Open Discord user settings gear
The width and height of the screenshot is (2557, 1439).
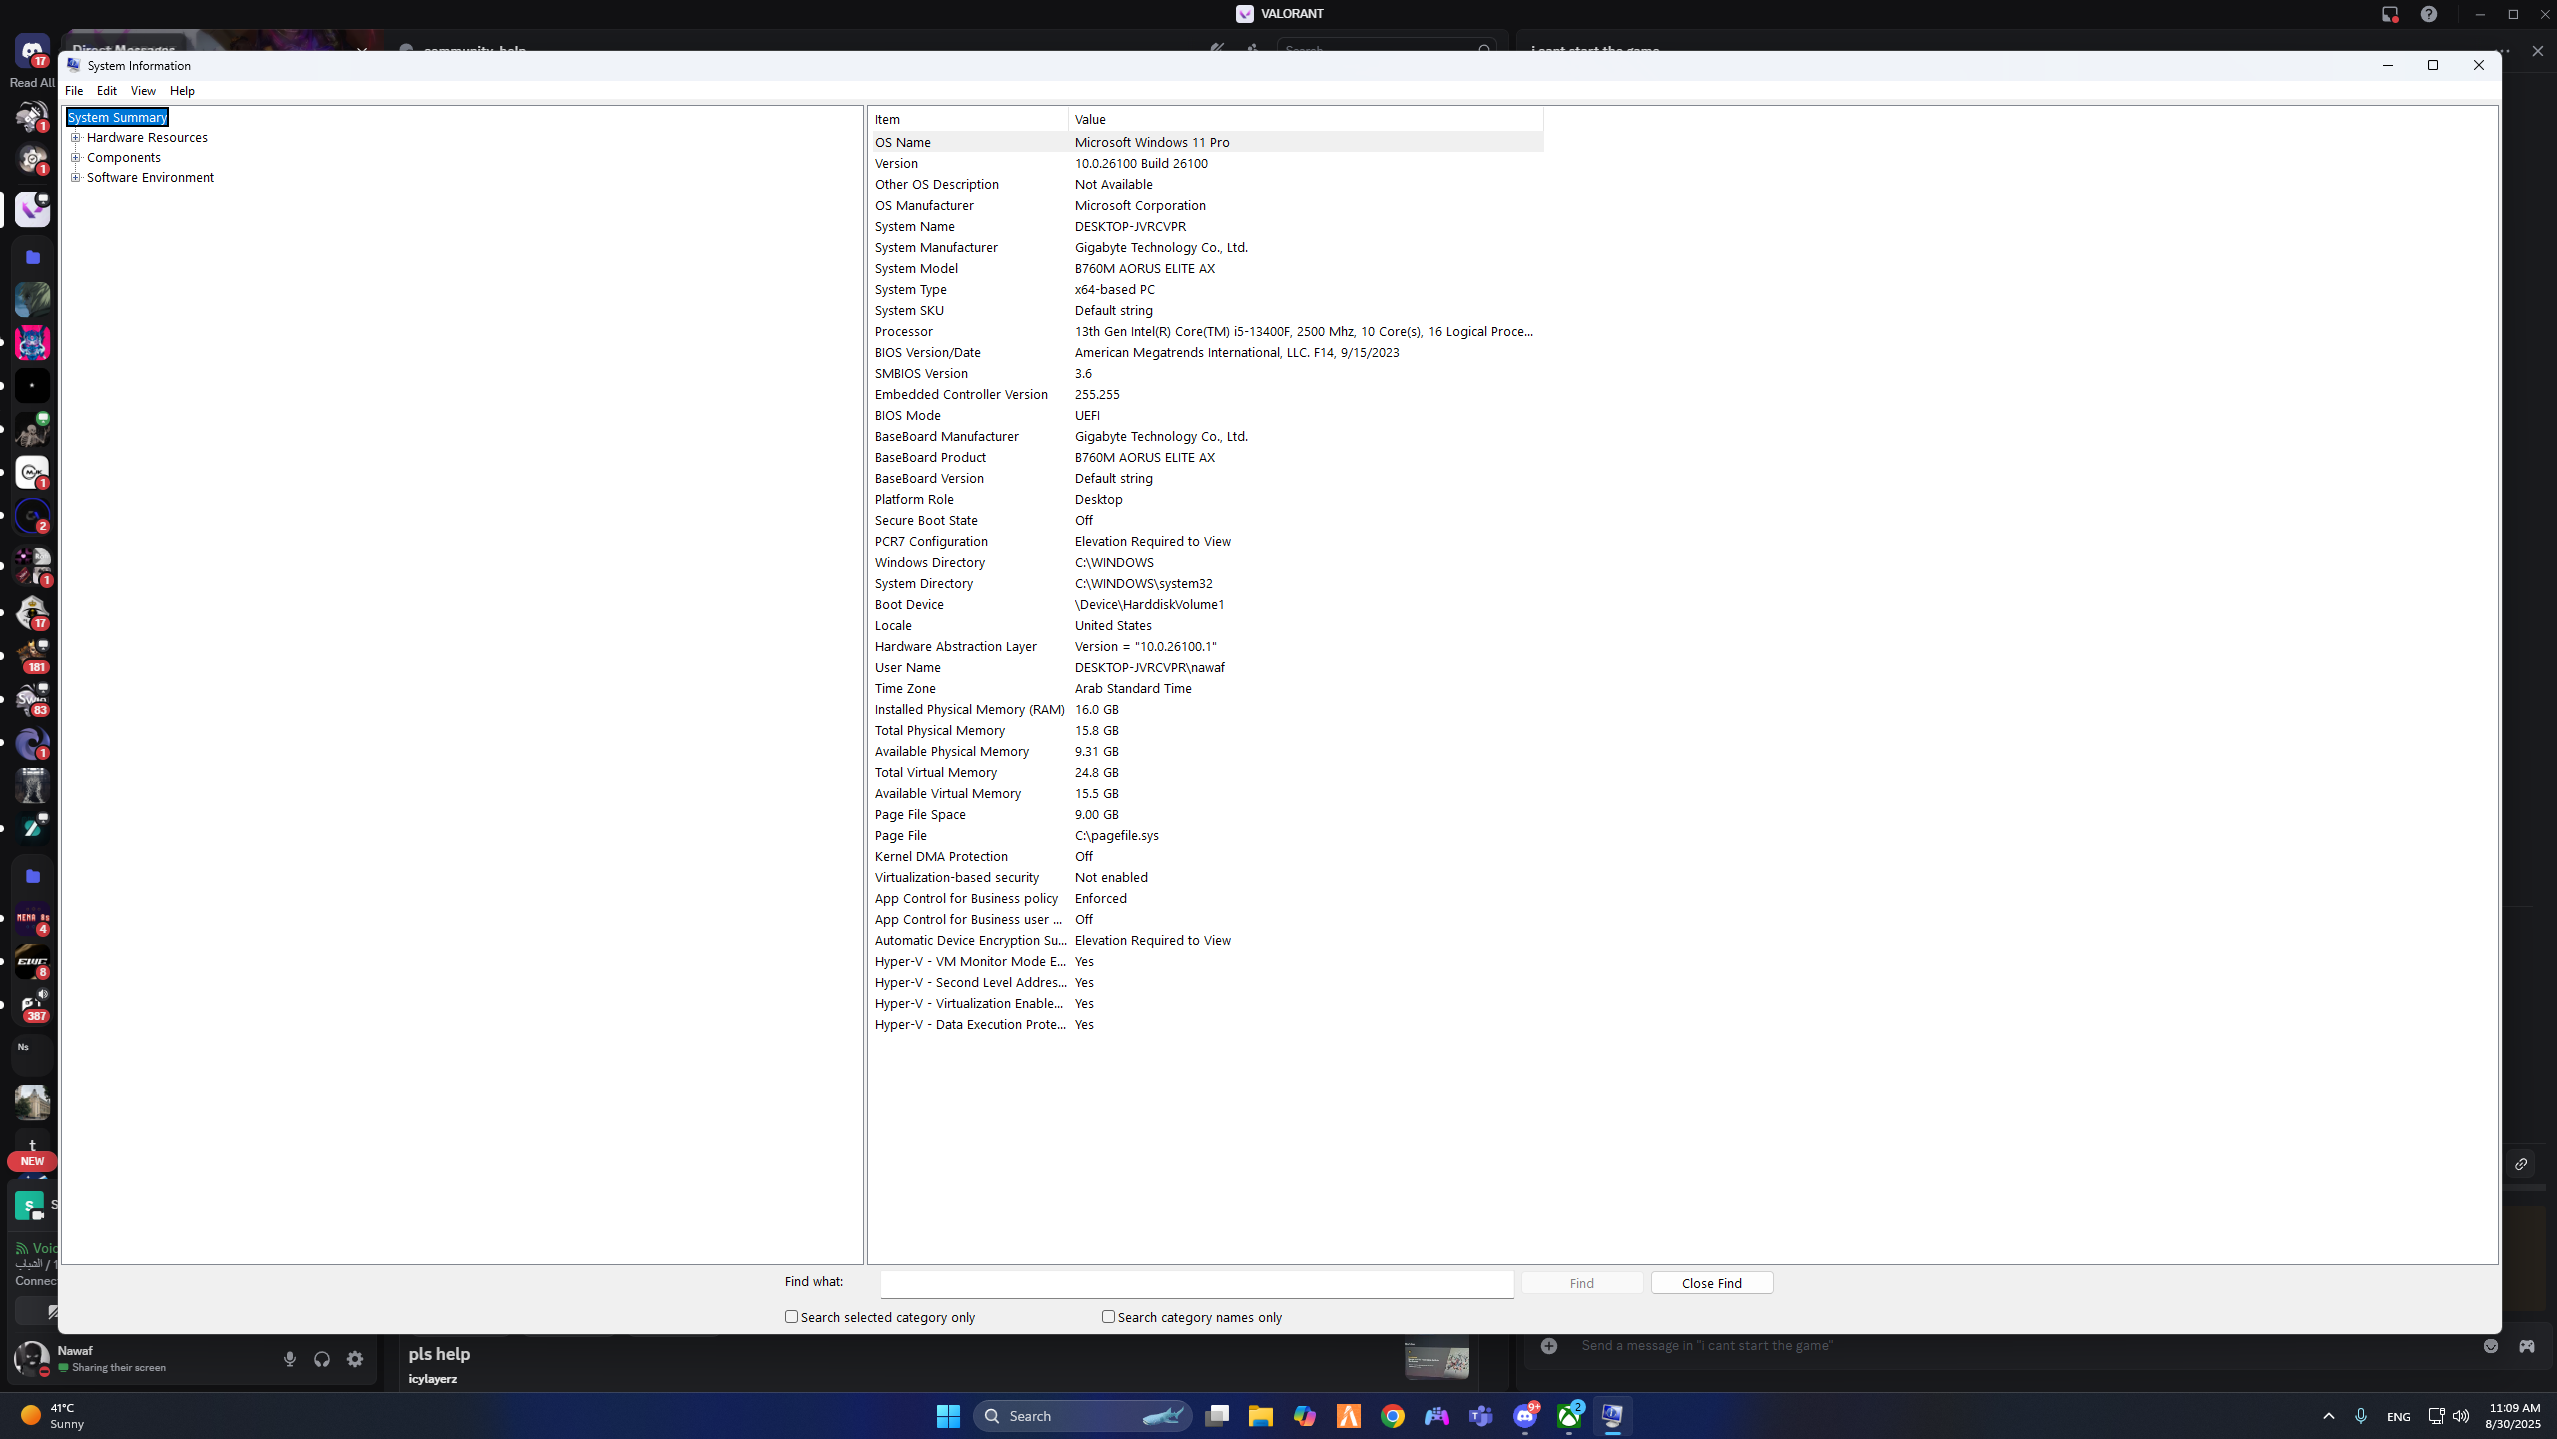click(x=355, y=1359)
